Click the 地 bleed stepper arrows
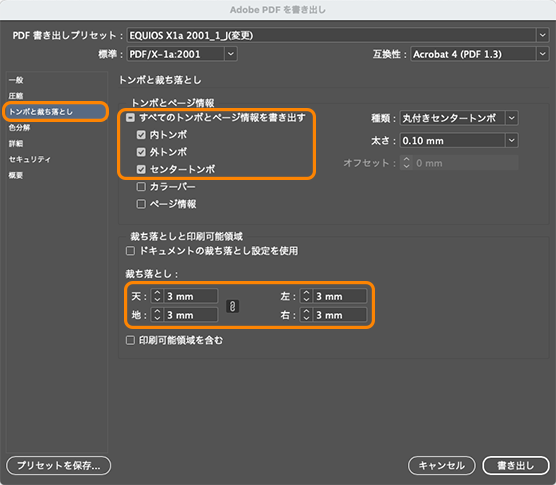 pos(157,315)
